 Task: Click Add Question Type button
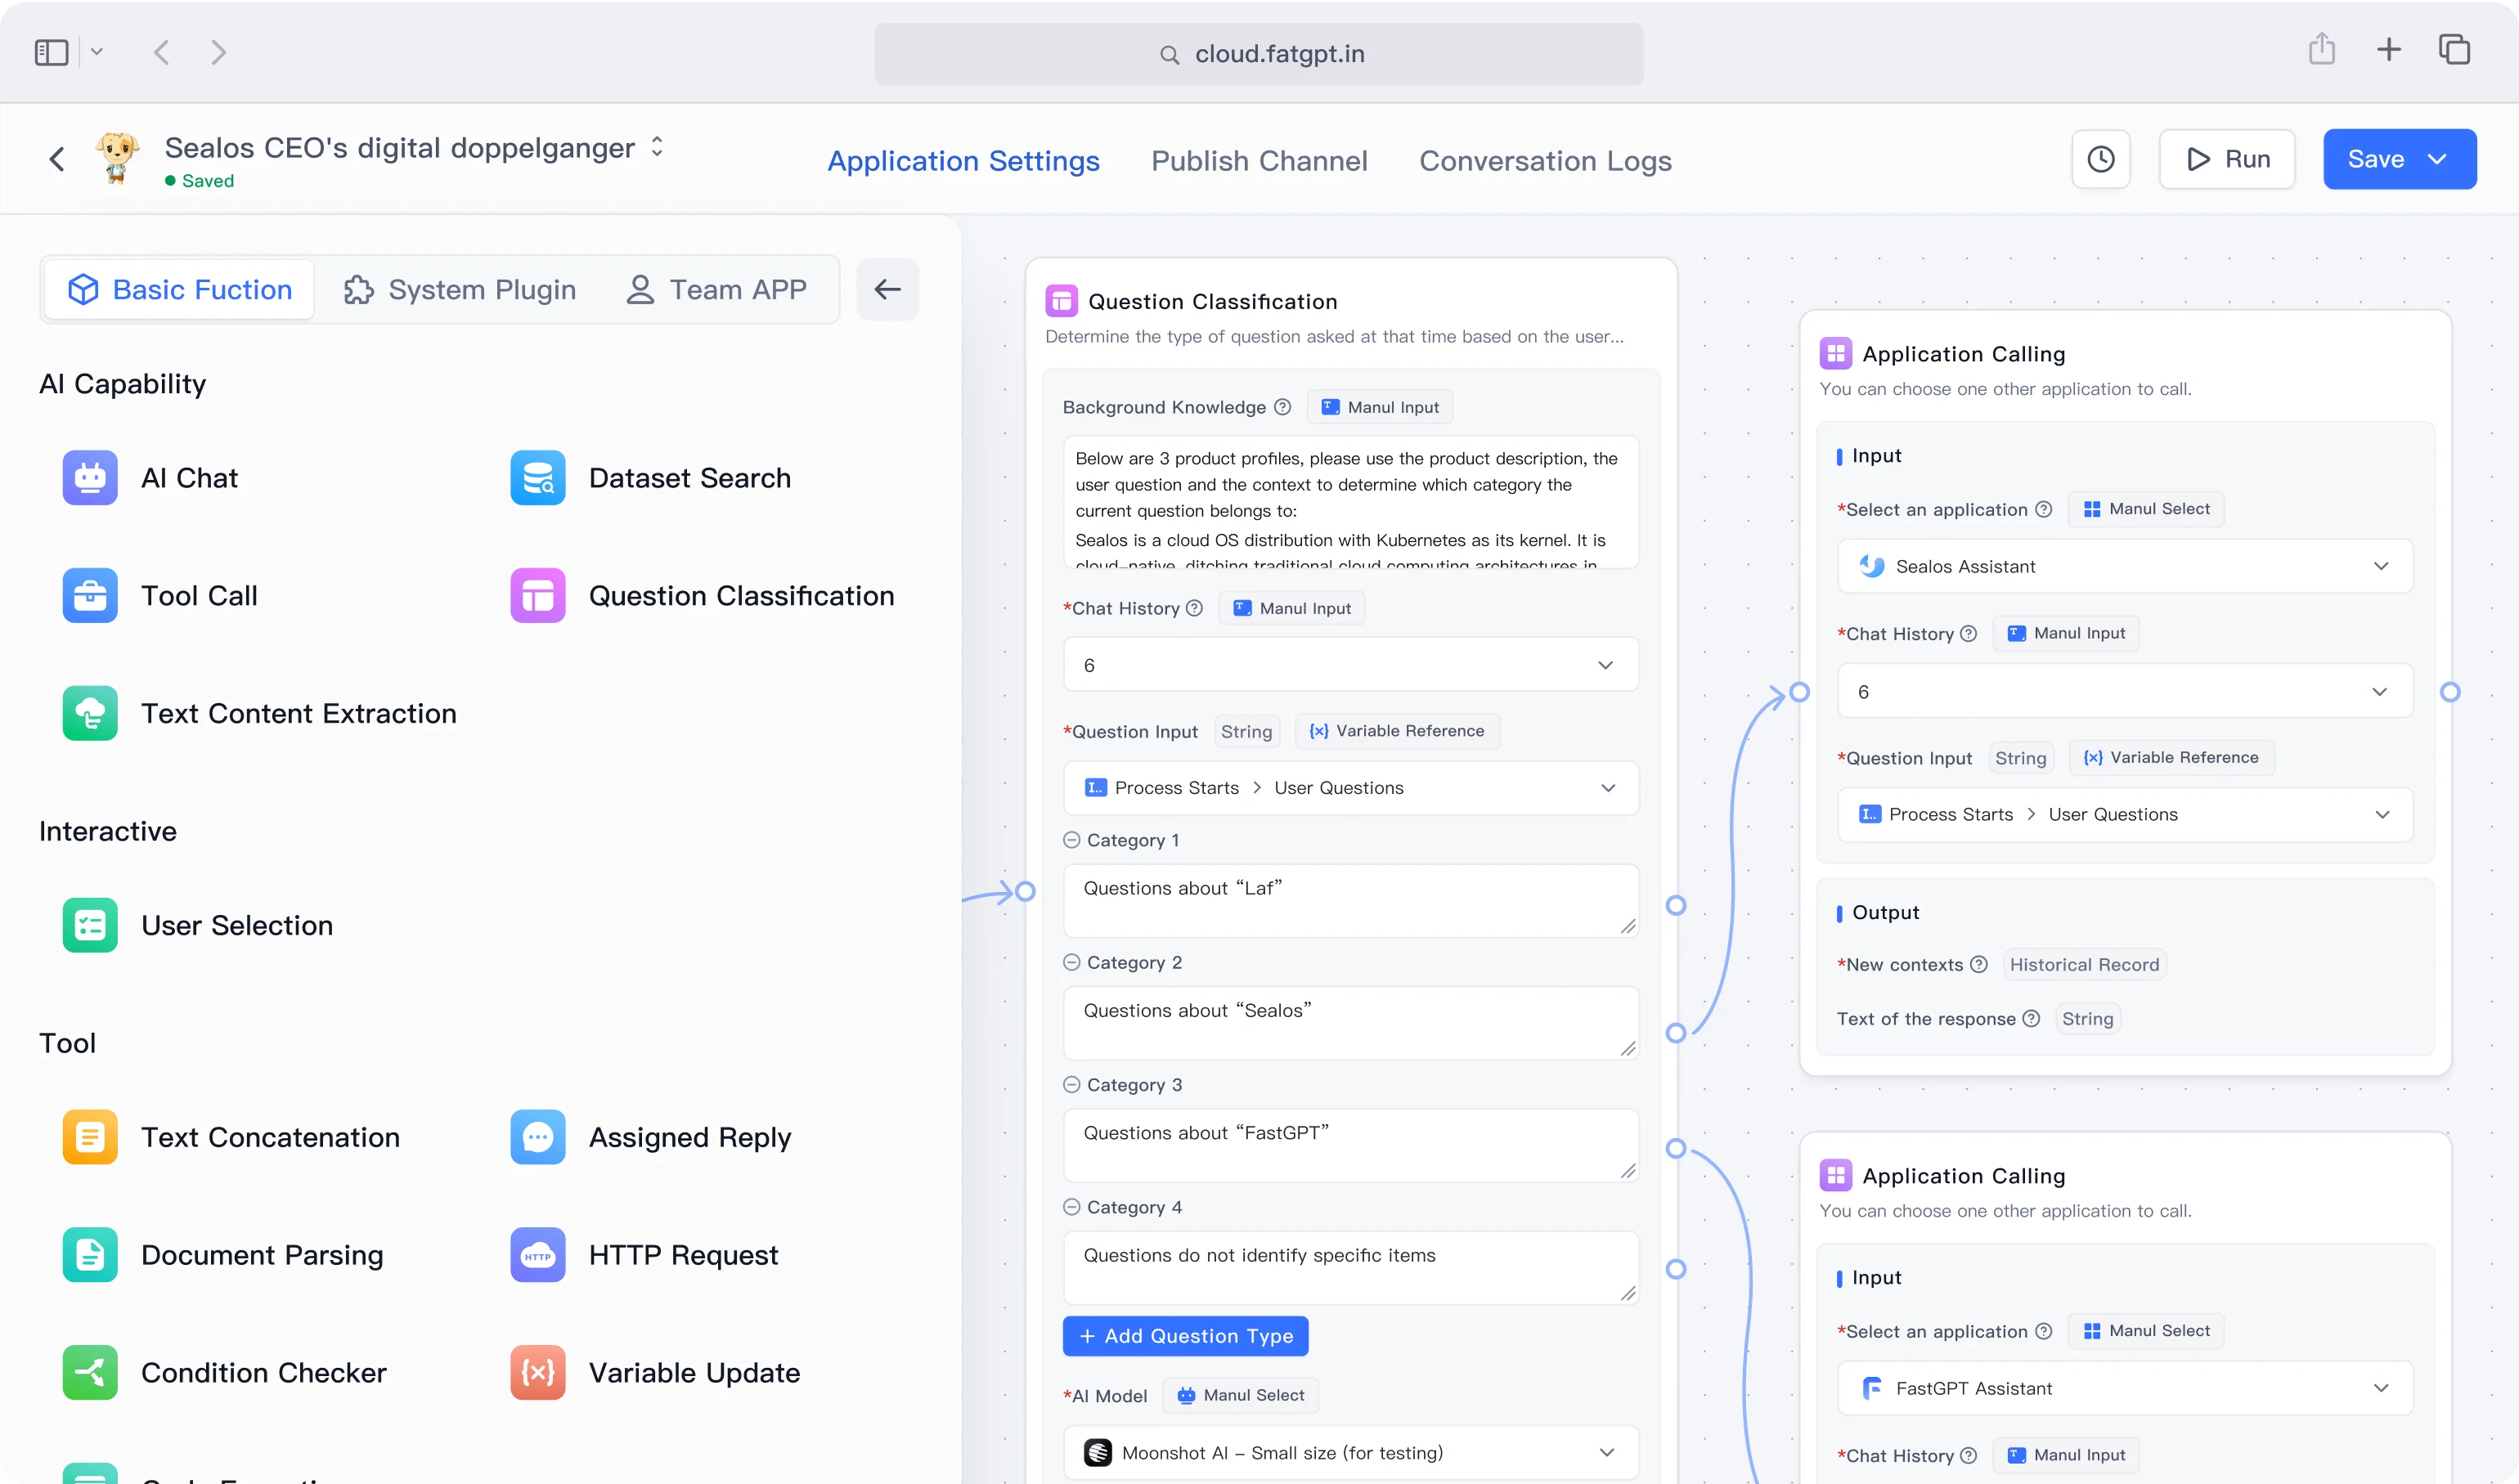pos(1185,1337)
